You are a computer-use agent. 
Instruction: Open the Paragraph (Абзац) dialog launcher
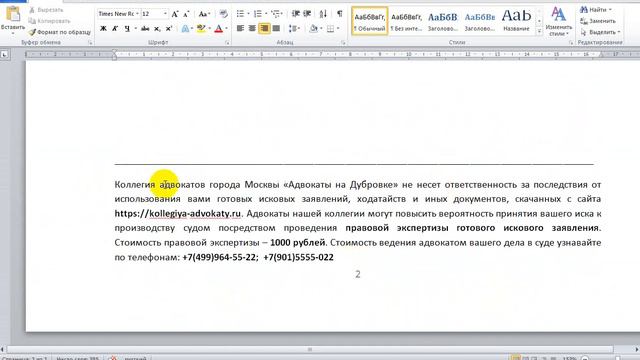coord(343,42)
